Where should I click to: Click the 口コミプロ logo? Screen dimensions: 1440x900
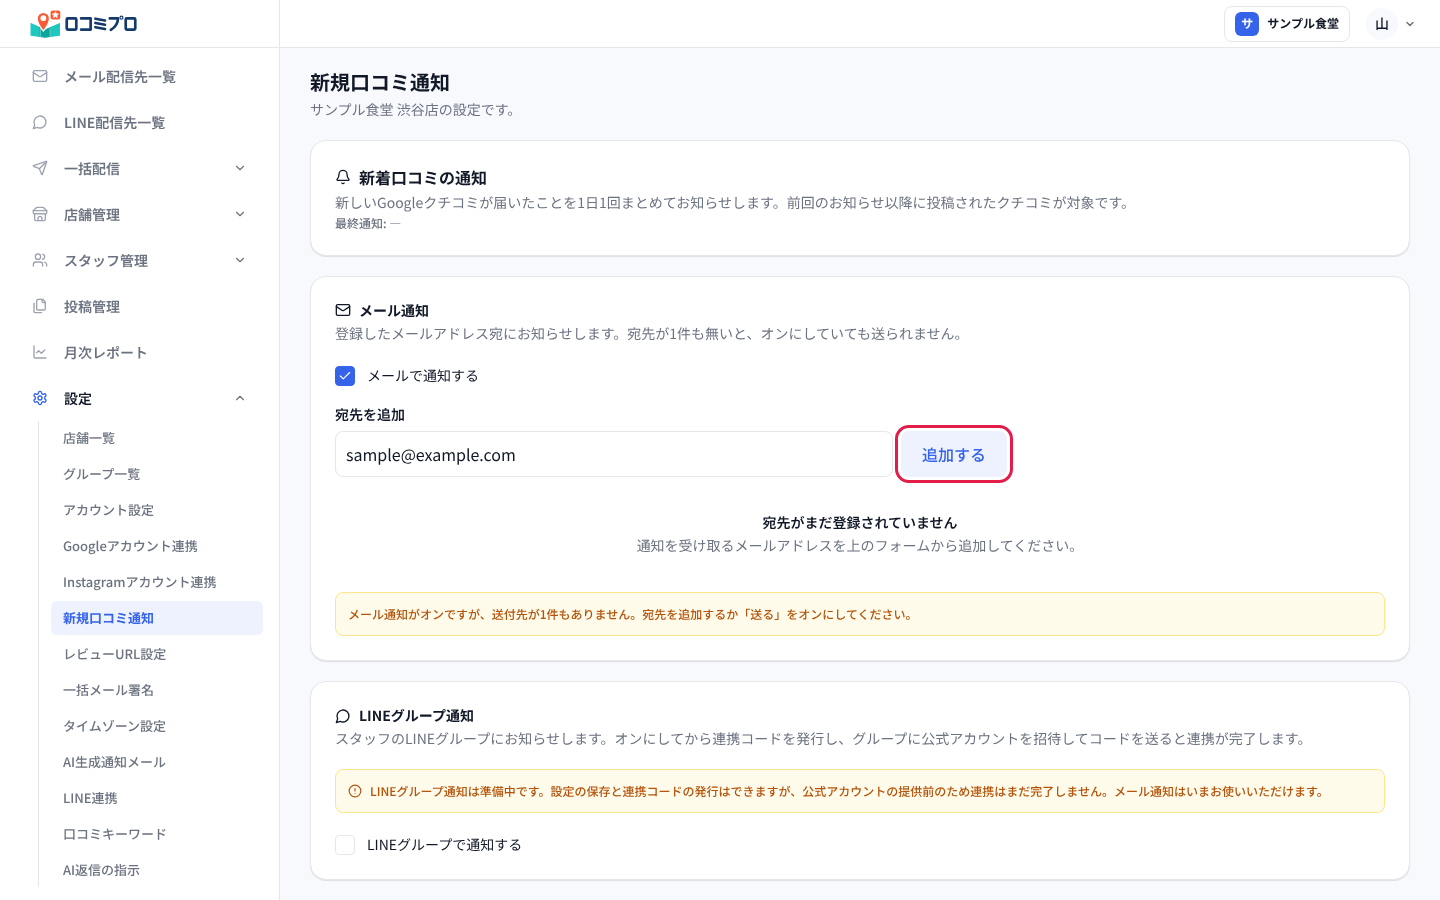point(84,24)
